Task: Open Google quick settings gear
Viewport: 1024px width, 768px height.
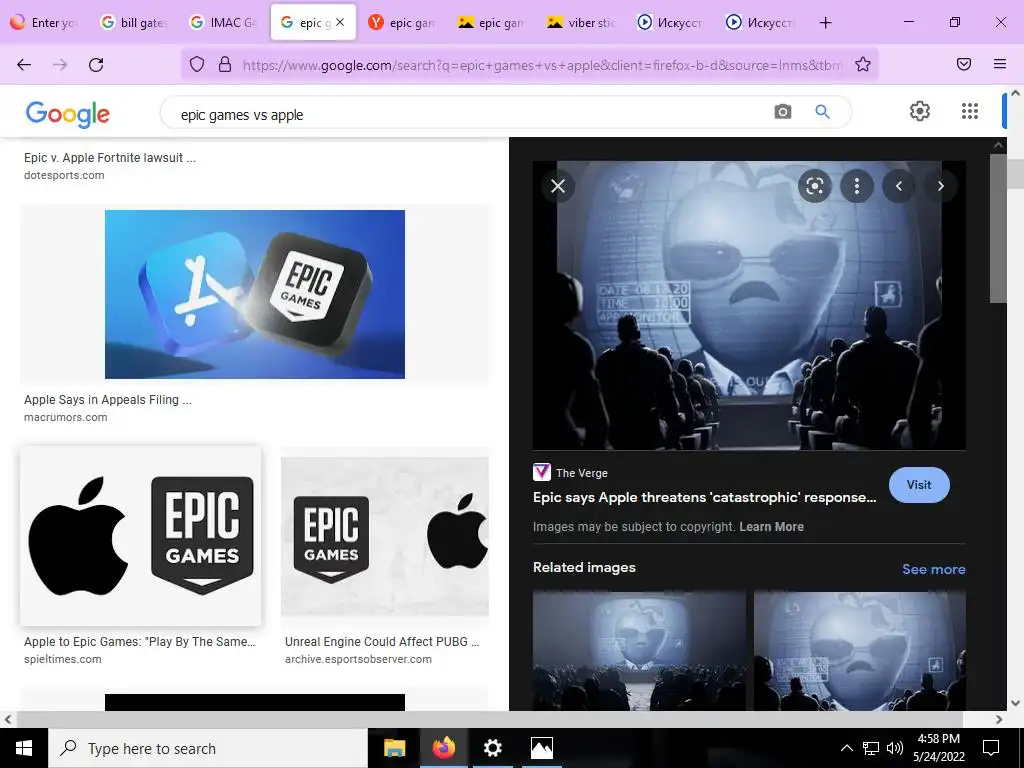Action: [x=920, y=111]
